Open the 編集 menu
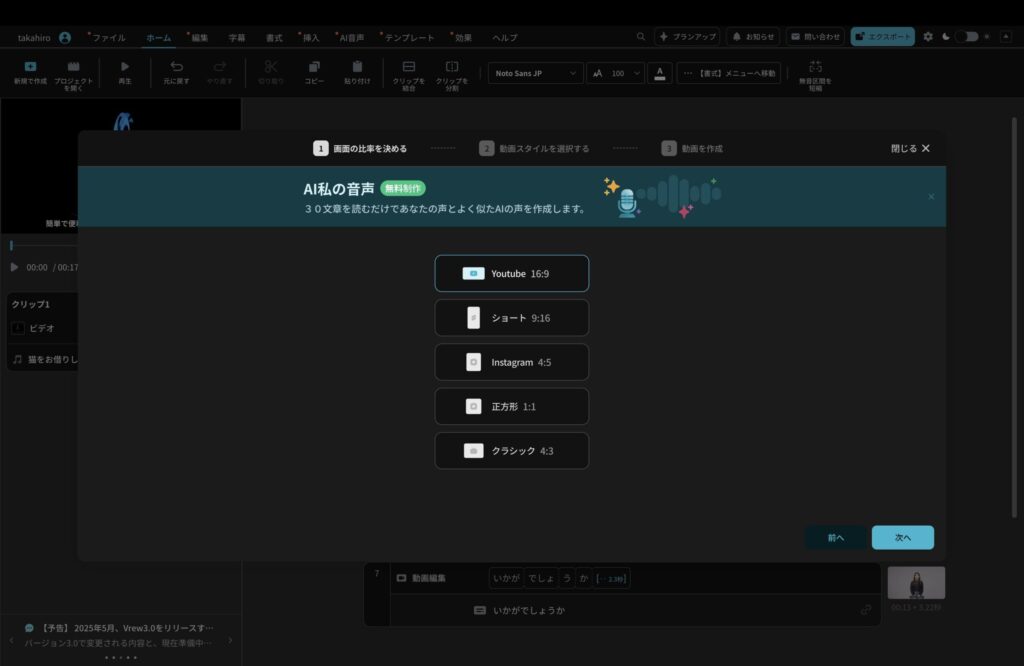The image size is (1024, 666). point(199,38)
